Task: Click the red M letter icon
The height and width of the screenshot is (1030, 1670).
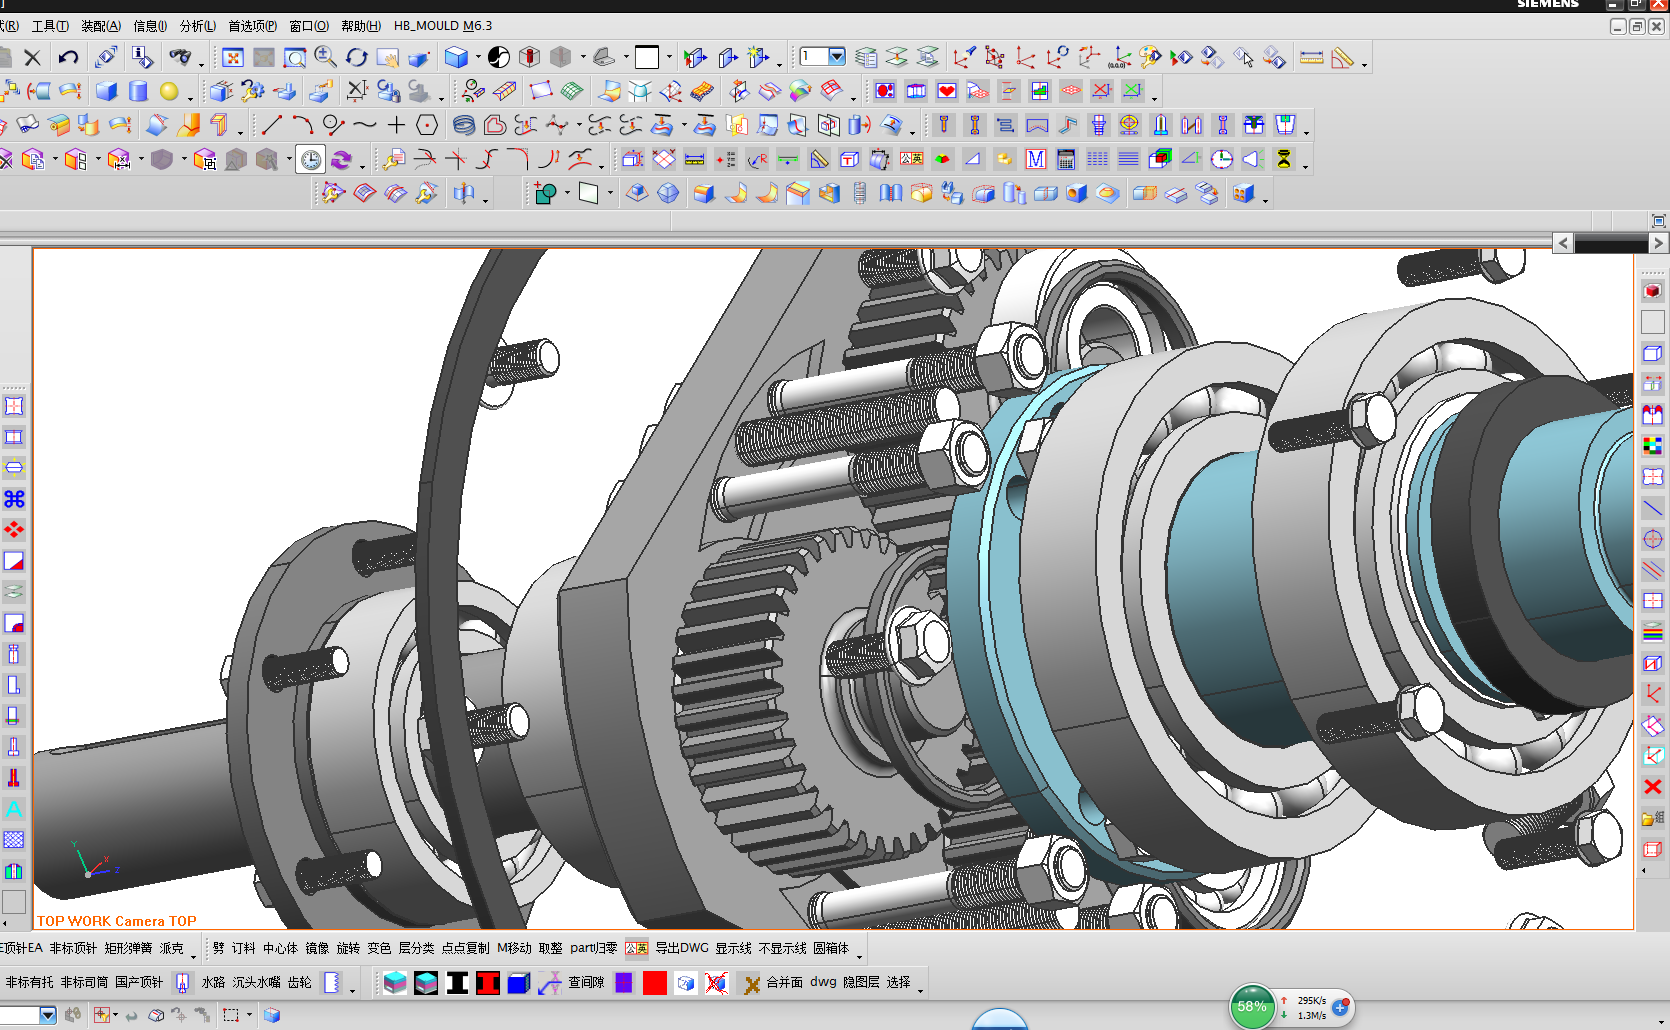Action: tap(1036, 159)
